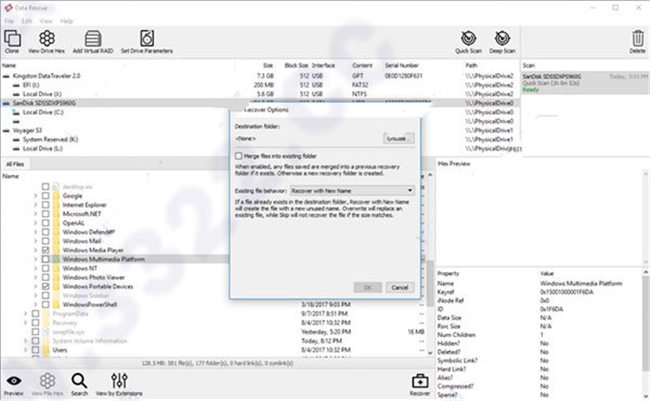Click the Add Virtual RAID icon

(93, 41)
